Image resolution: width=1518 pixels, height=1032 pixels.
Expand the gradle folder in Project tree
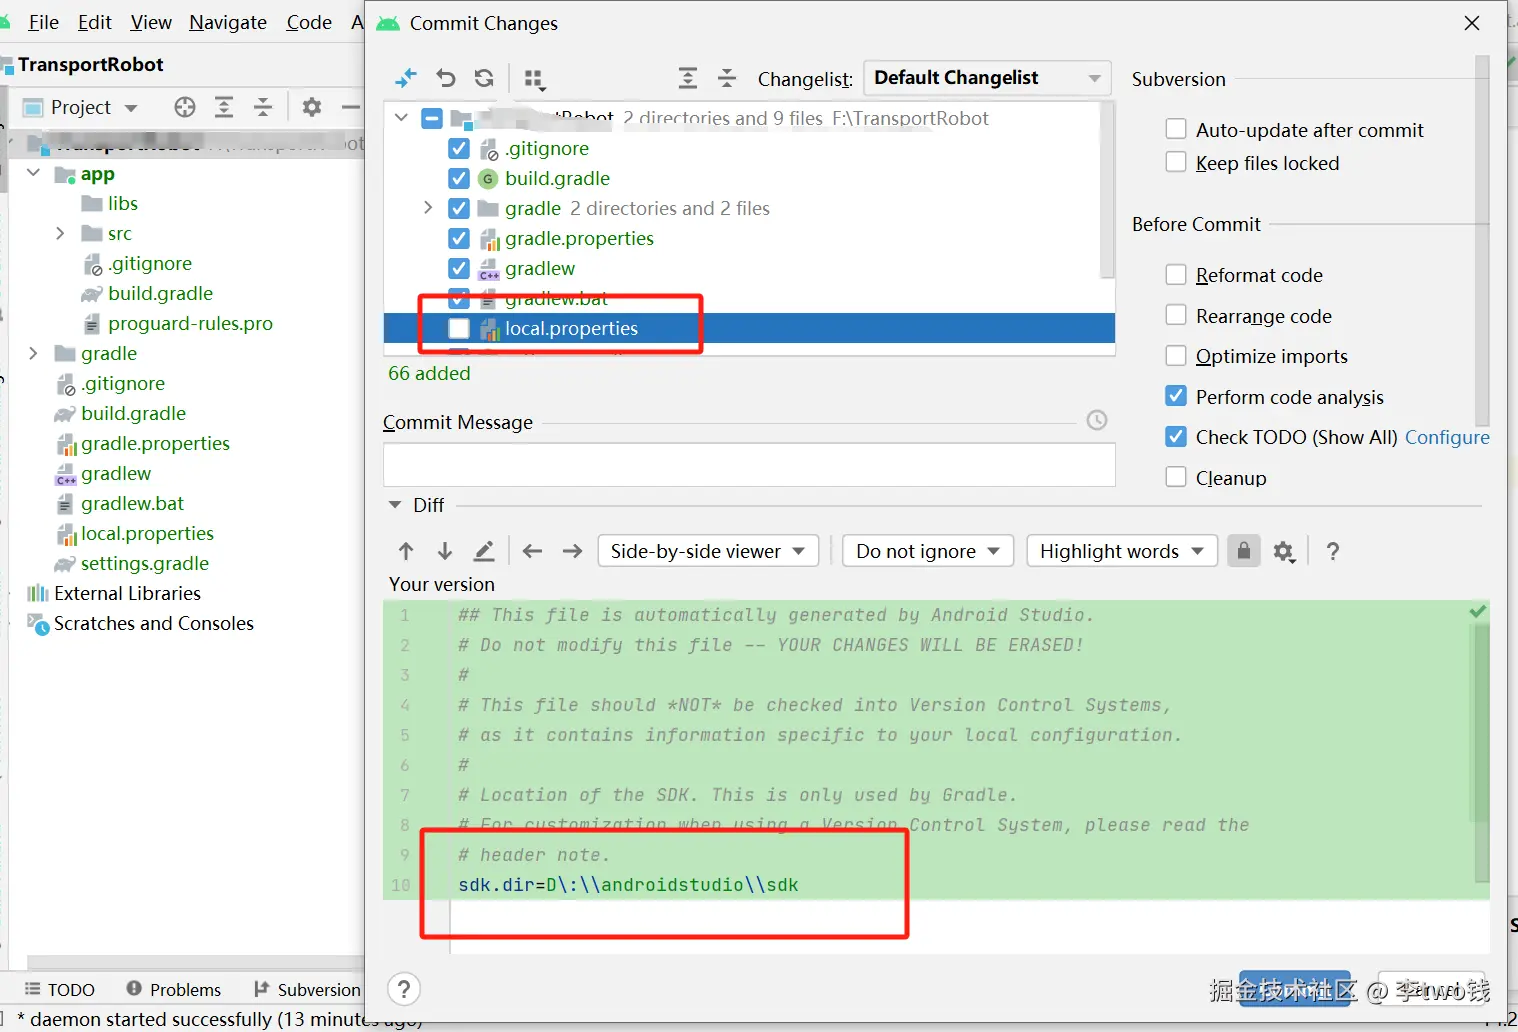tap(33, 353)
